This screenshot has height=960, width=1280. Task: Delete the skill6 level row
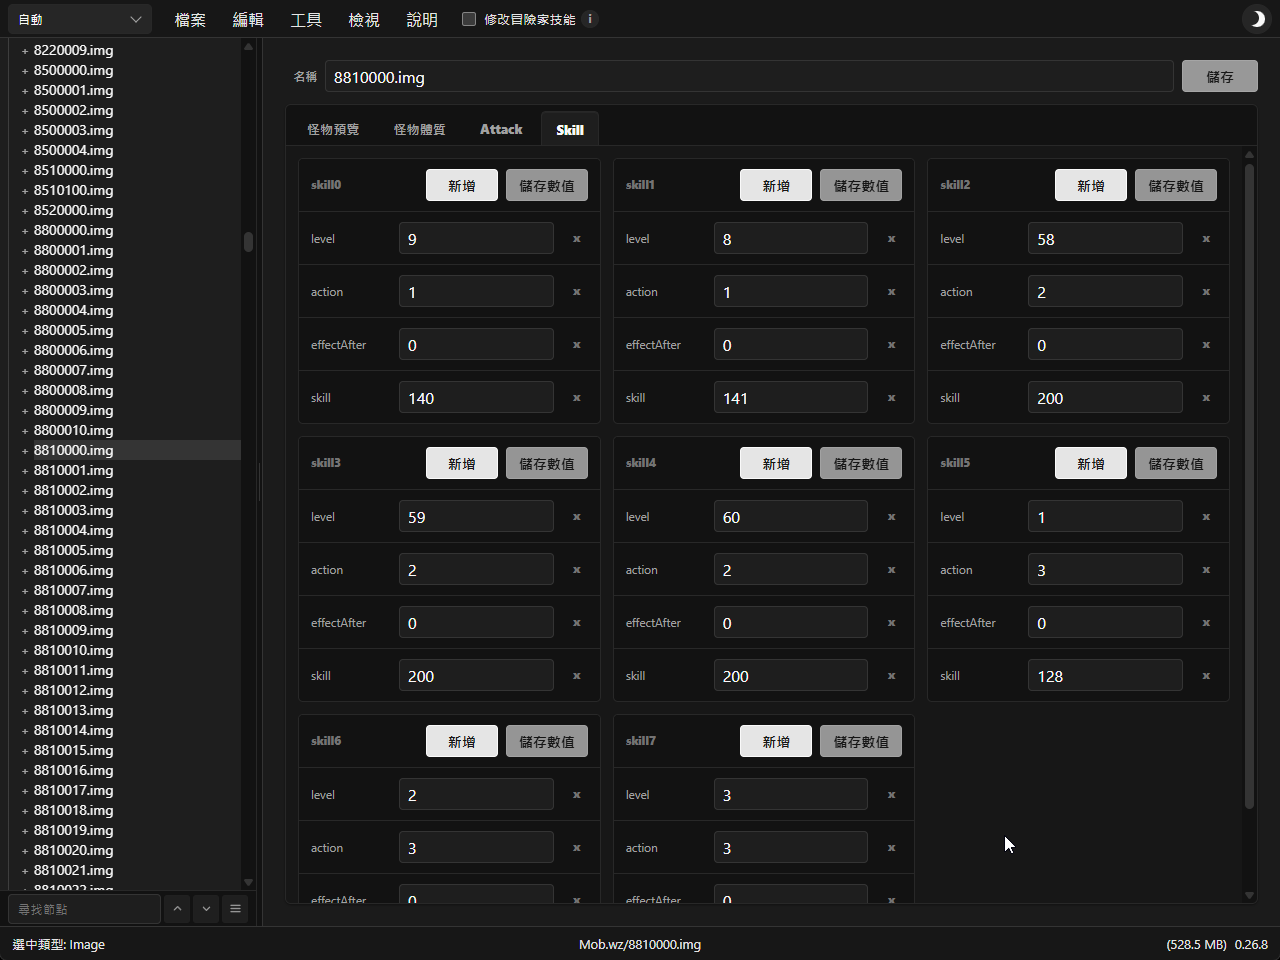pos(577,795)
